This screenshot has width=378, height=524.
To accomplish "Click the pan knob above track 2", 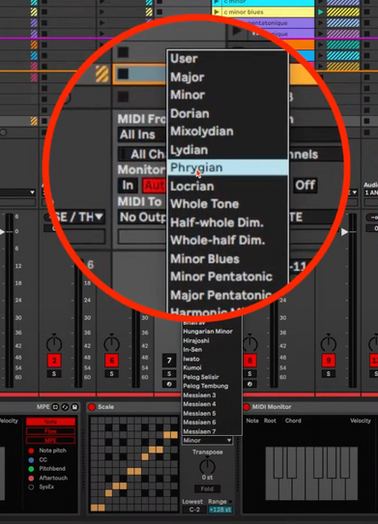I will click(54, 343).
